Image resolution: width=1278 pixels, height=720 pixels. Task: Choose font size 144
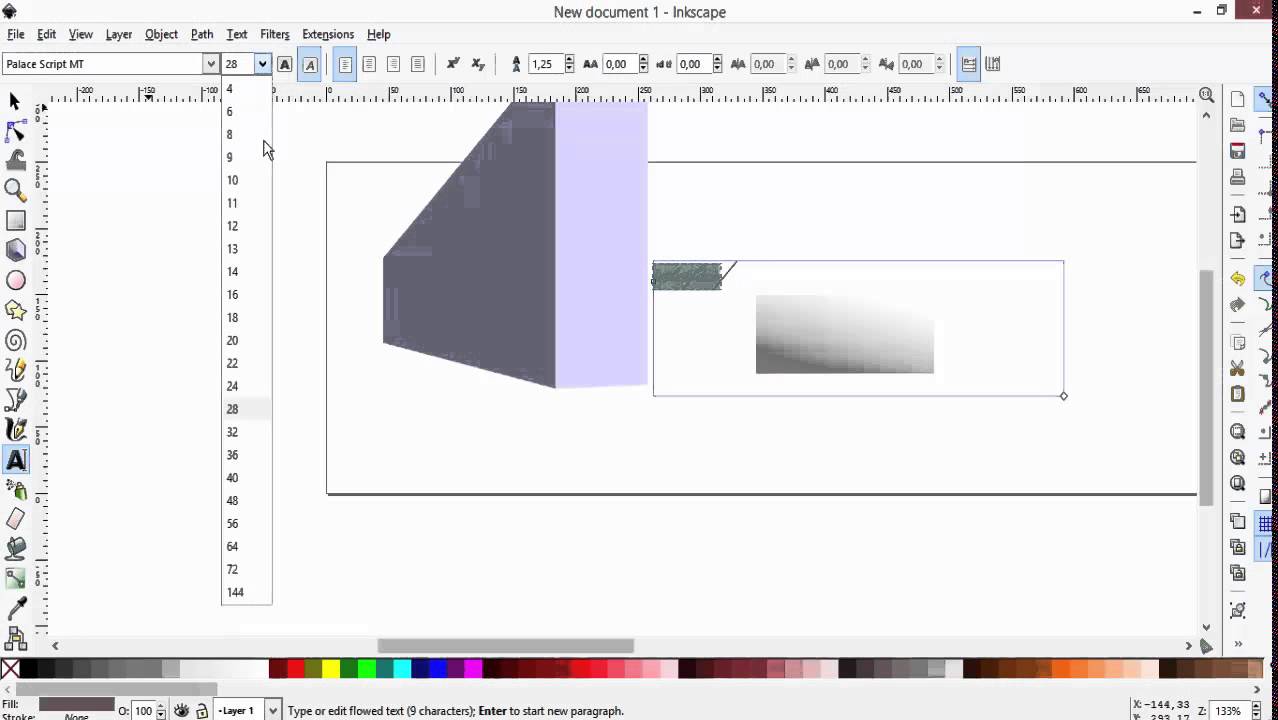(x=246, y=592)
